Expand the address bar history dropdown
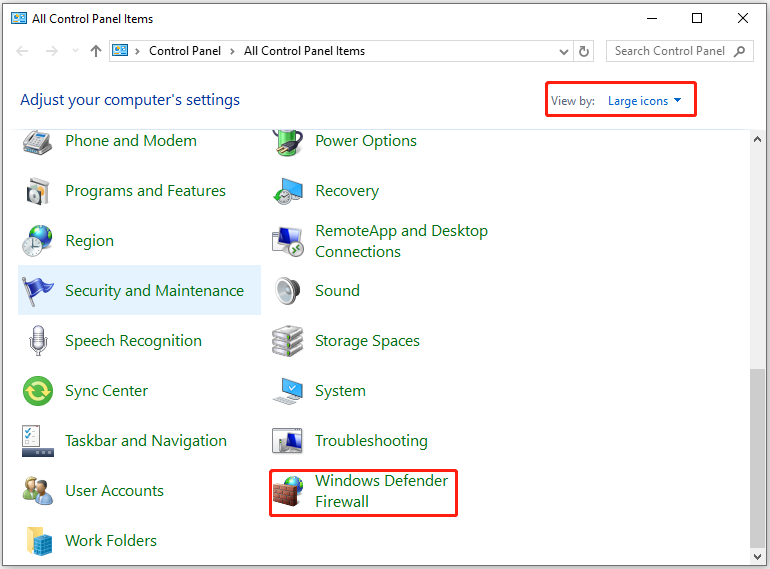 564,51
